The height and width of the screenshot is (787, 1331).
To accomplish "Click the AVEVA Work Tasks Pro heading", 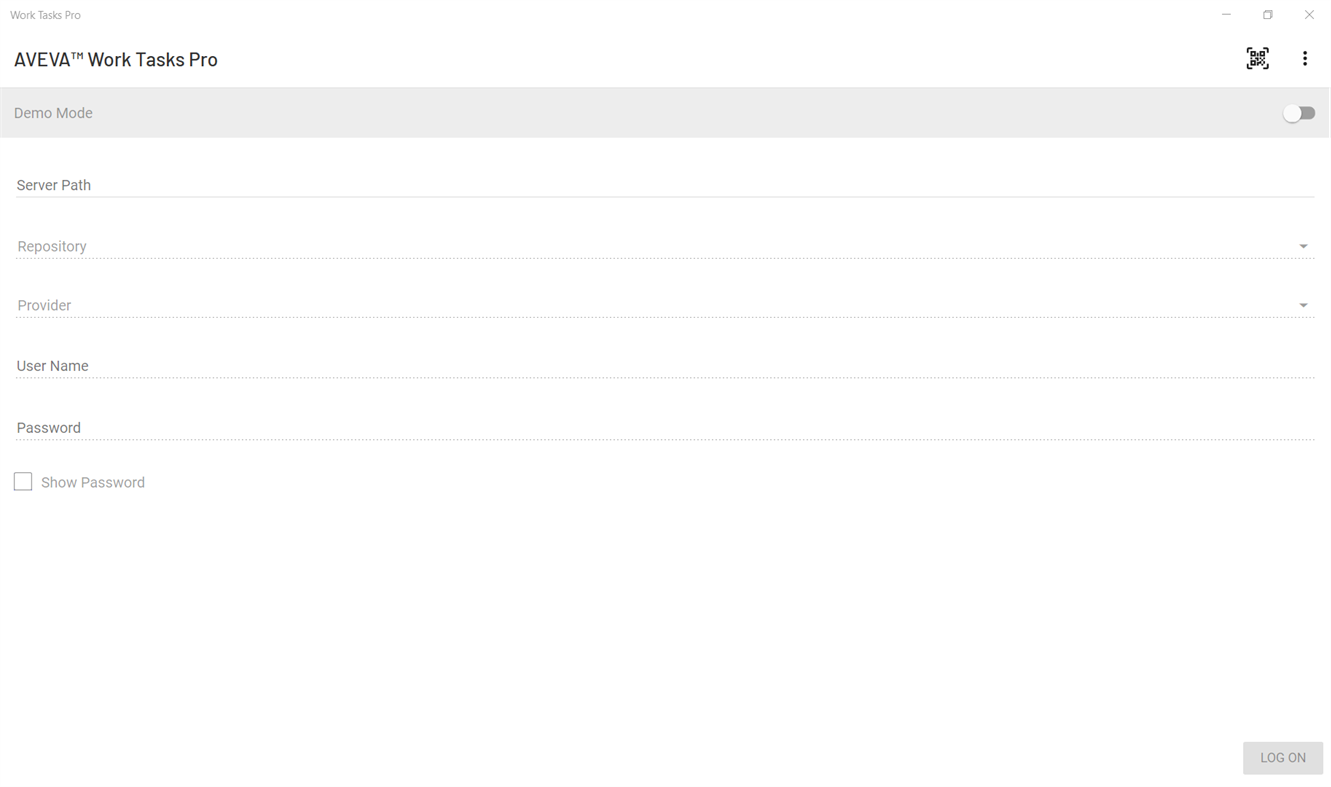I will 116,60.
